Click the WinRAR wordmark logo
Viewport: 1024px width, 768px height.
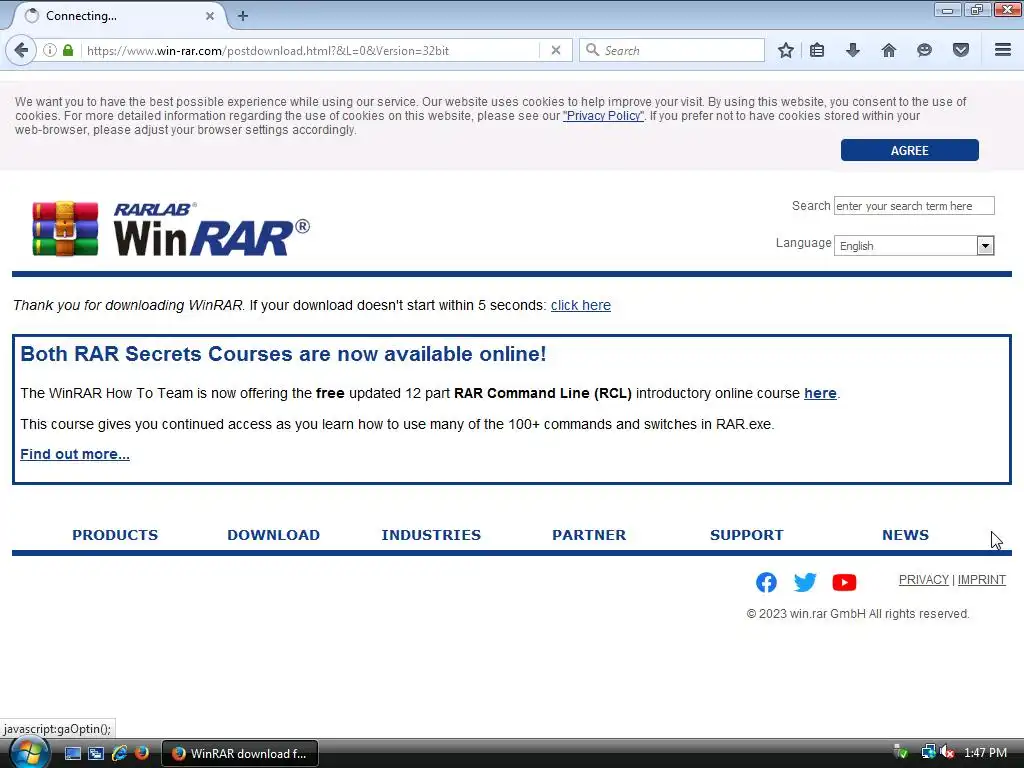point(212,230)
